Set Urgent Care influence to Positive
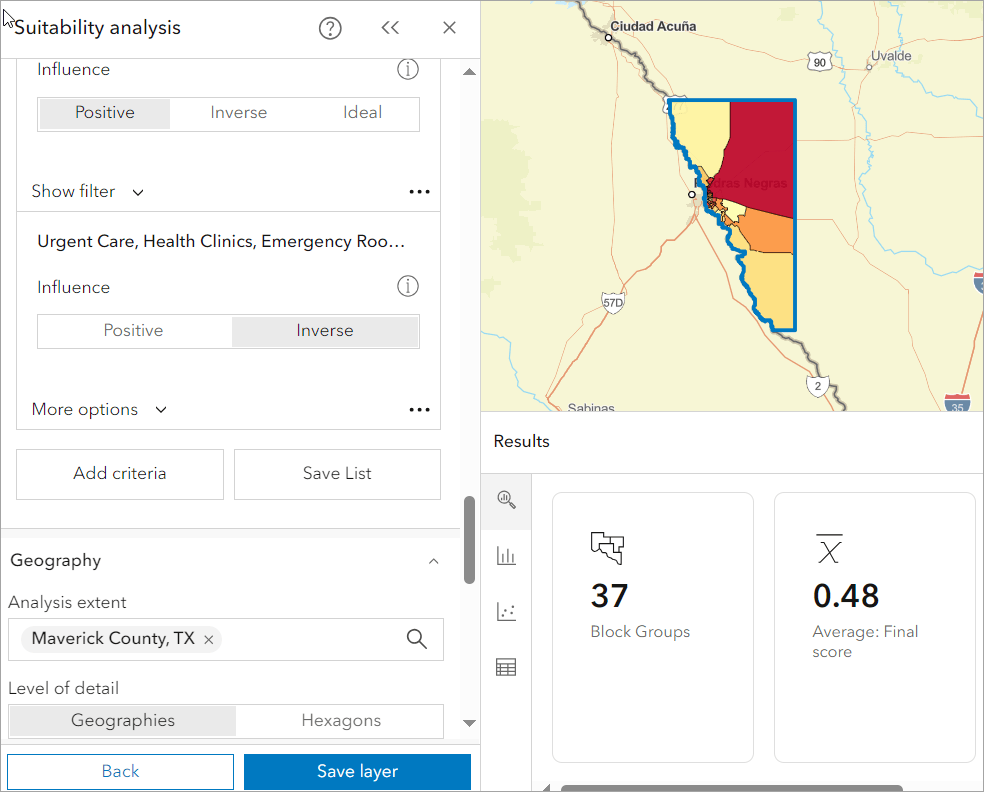Screen dimensions: 984x792 tap(135, 330)
